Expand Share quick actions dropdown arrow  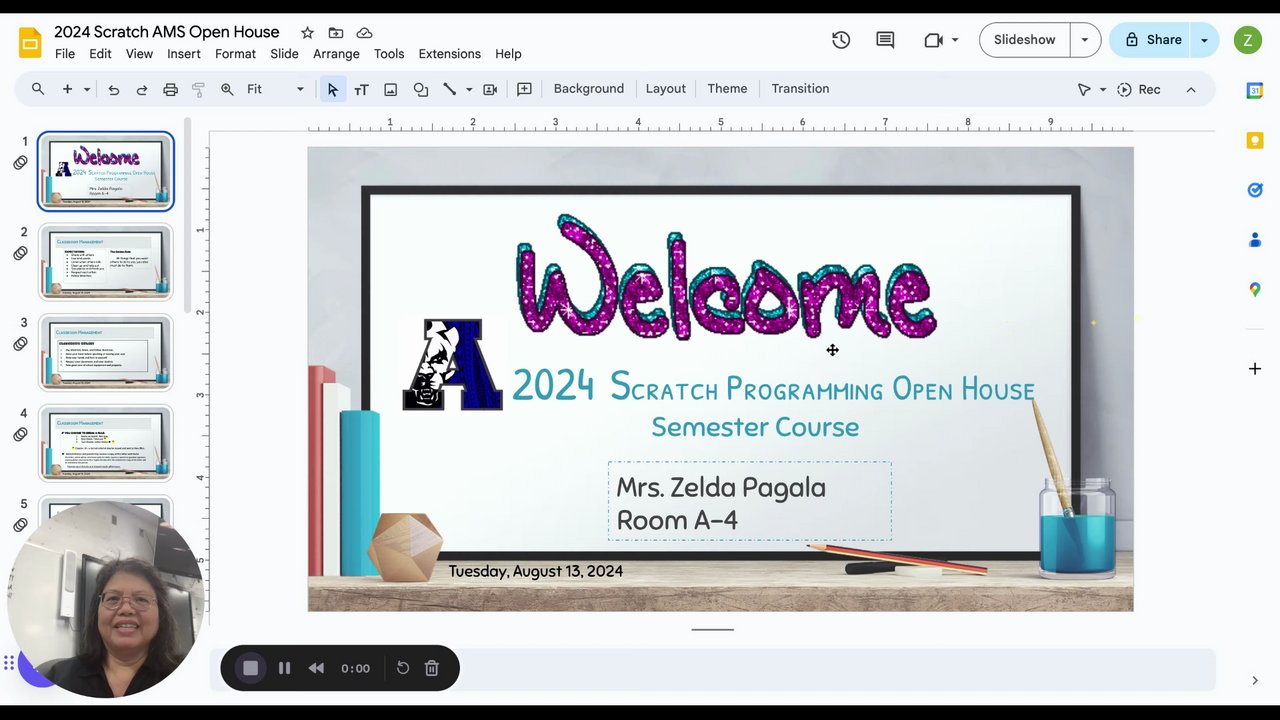(1205, 40)
